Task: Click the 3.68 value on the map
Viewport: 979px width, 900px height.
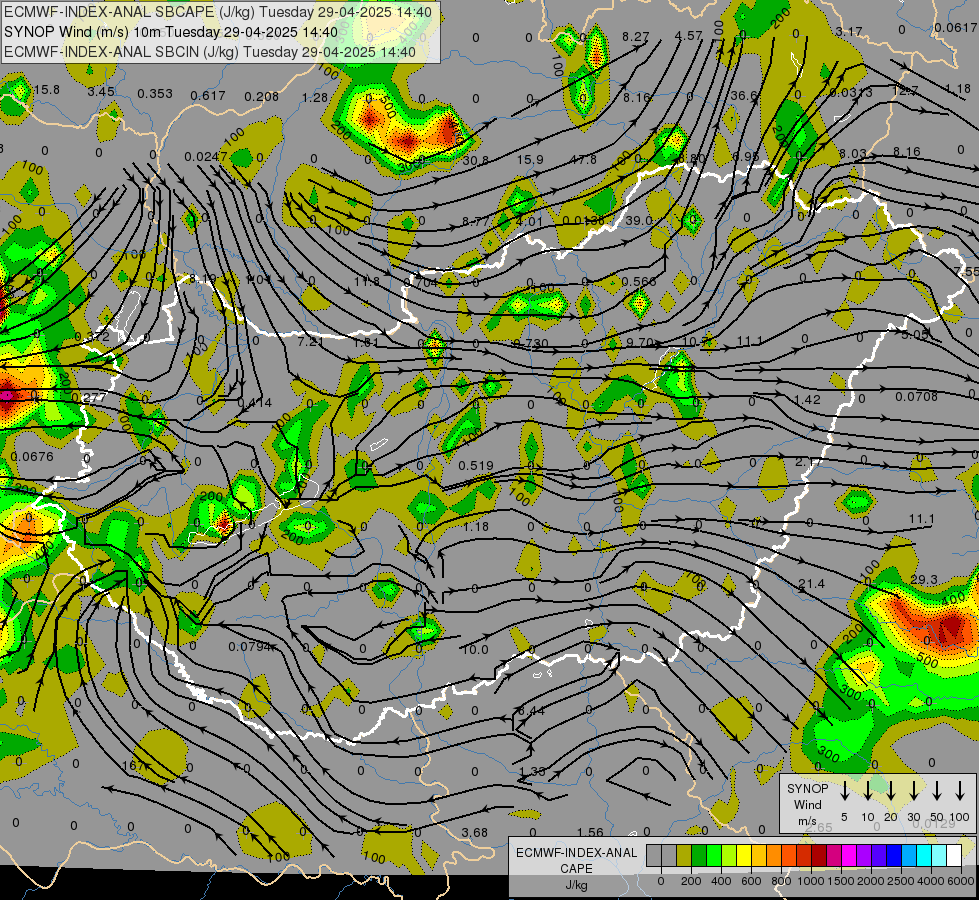Action: coord(475,833)
